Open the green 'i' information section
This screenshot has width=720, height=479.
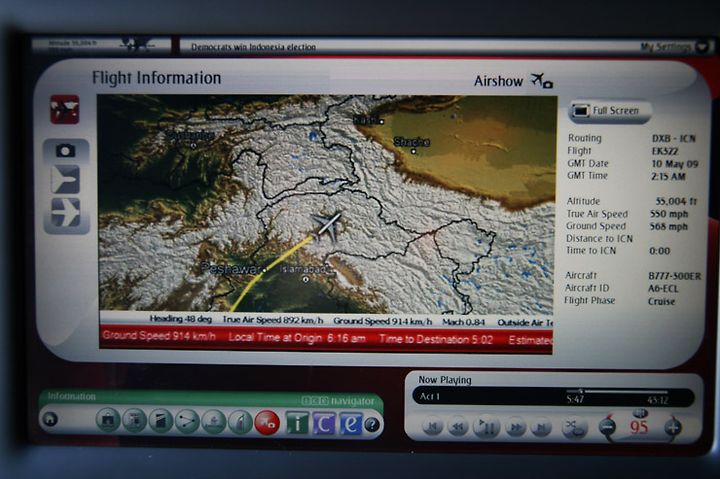pyautogui.click(x=298, y=423)
